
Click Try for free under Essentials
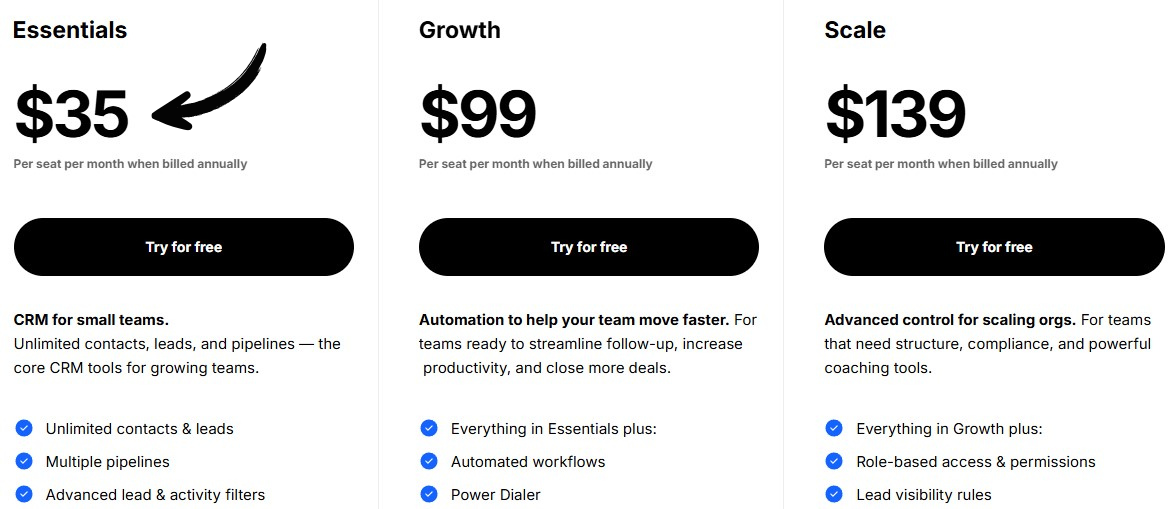pos(184,247)
